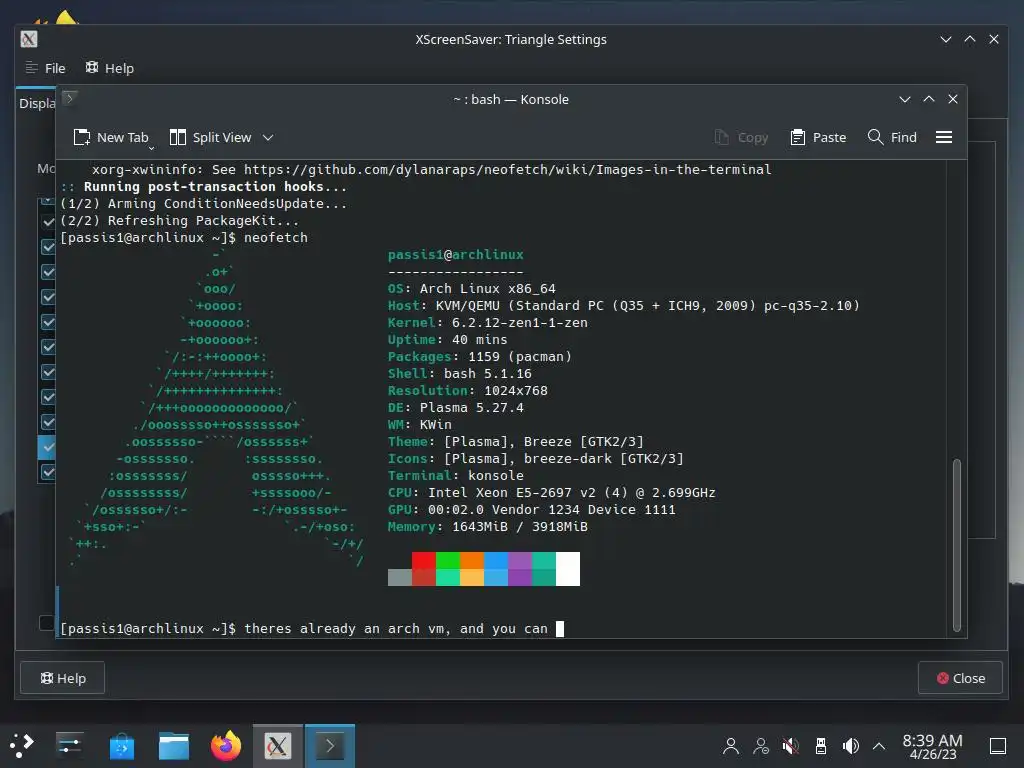Image resolution: width=1024 pixels, height=768 pixels.
Task: Click the 'WM: KWin' line
Action: coord(419,424)
